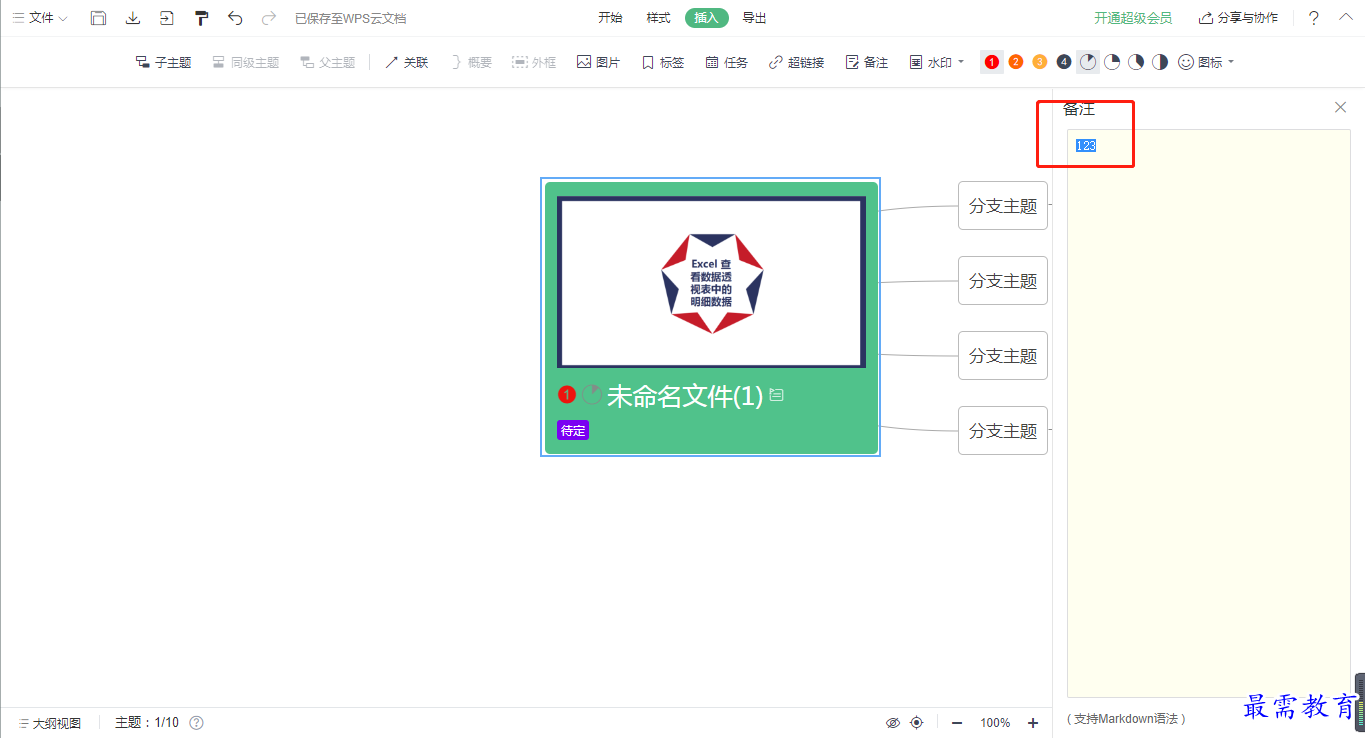Click into the notes text area
Screen dimensions: 1365x738
1208,413
